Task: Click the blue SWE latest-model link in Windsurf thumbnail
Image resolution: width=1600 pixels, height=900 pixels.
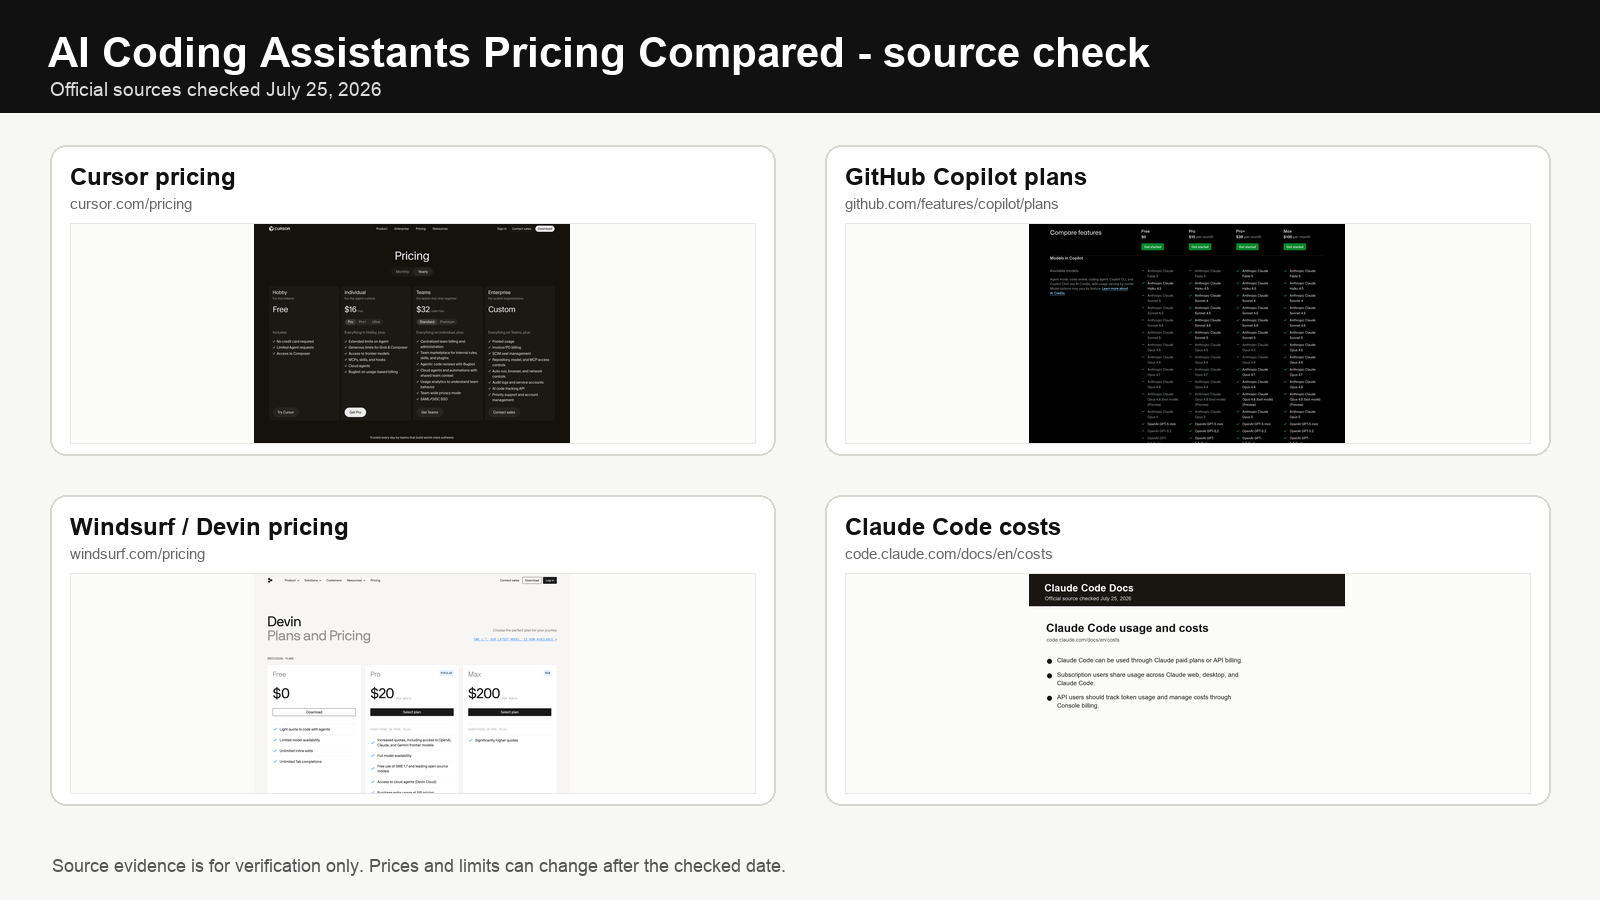Action: point(515,639)
